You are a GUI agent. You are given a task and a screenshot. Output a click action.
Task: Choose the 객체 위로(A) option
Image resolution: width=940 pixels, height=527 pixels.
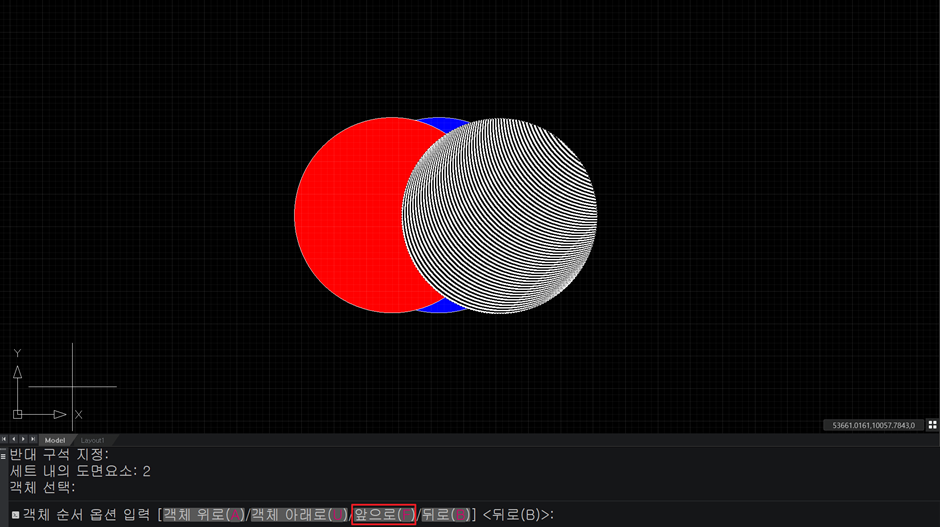point(204,514)
